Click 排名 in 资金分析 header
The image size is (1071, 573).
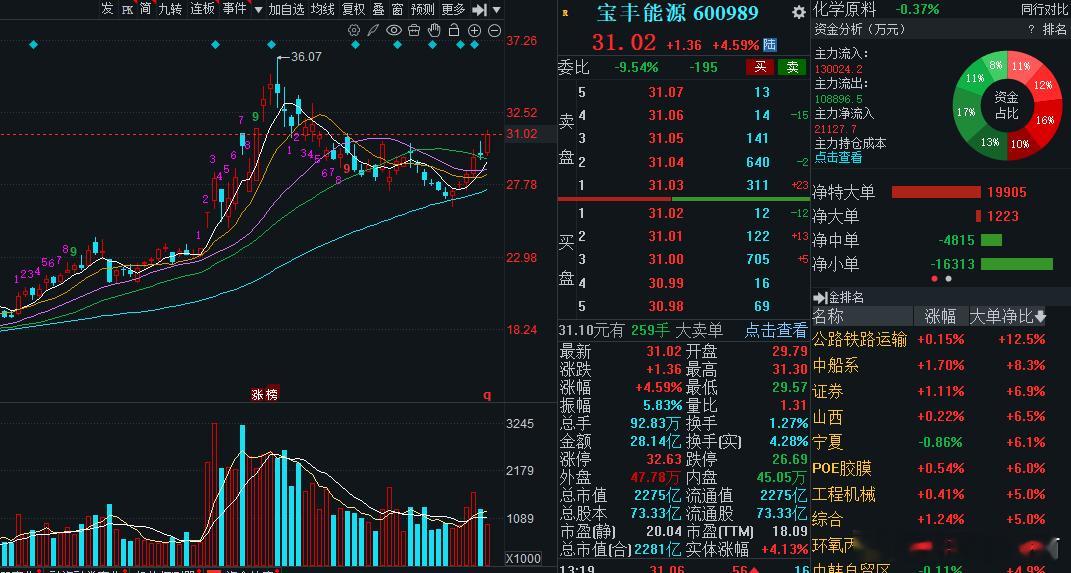pos(1055,29)
